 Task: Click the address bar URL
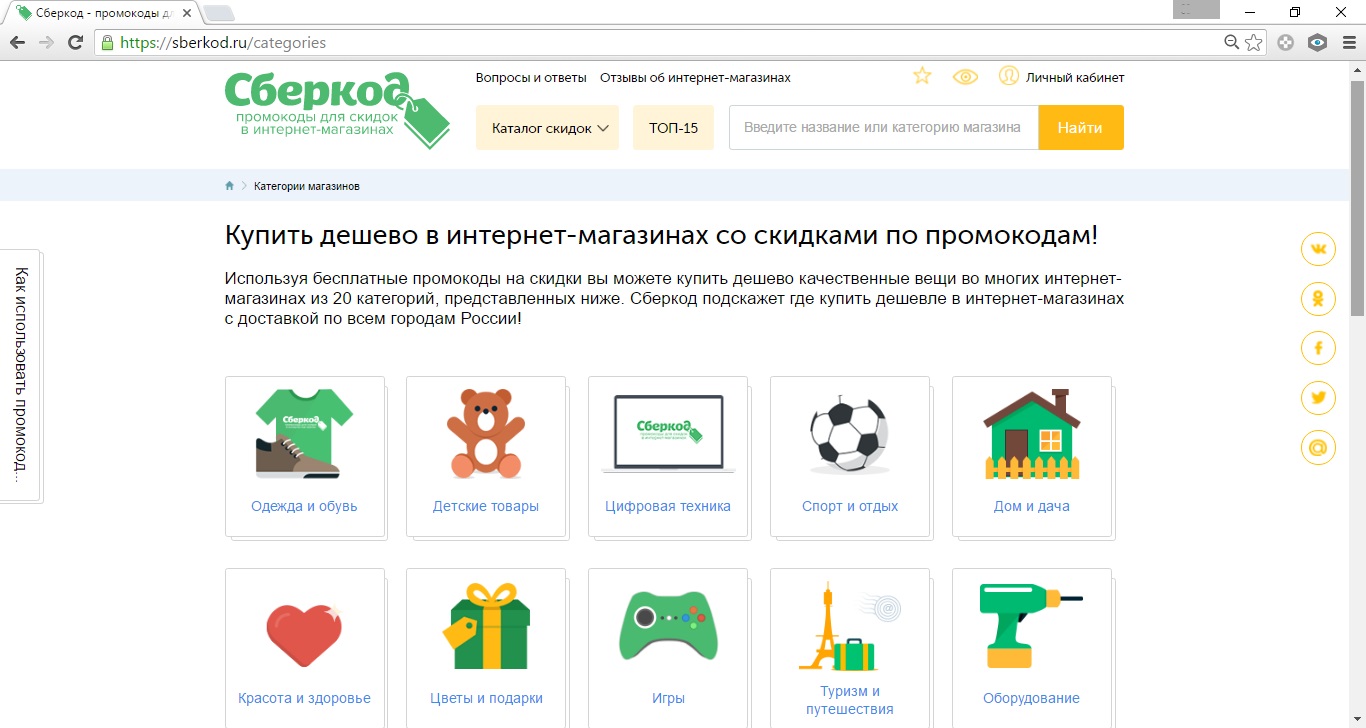point(223,43)
